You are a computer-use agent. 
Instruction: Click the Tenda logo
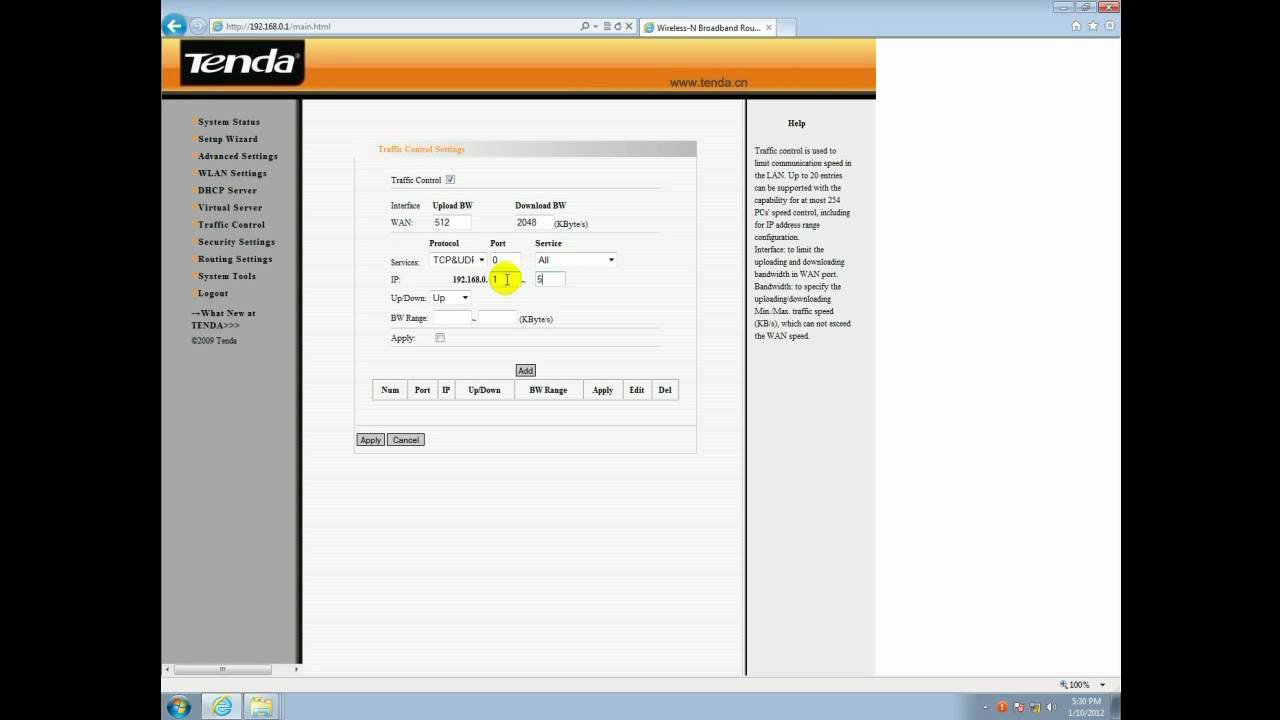241,63
